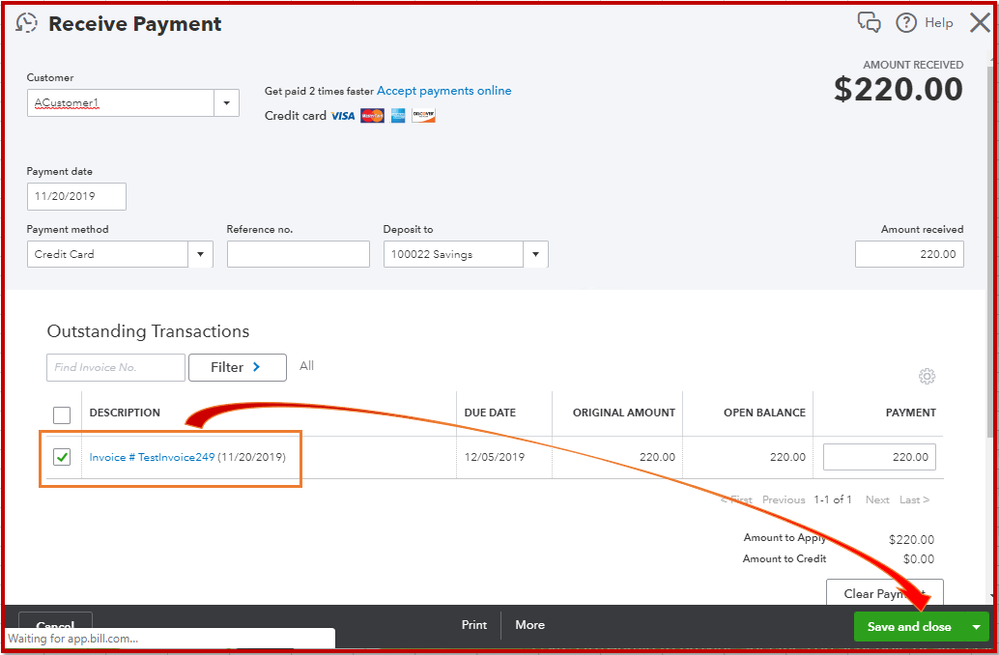Click the 100022 Savings deposit field
This screenshot has width=999, height=655.
[x=454, y=254]
